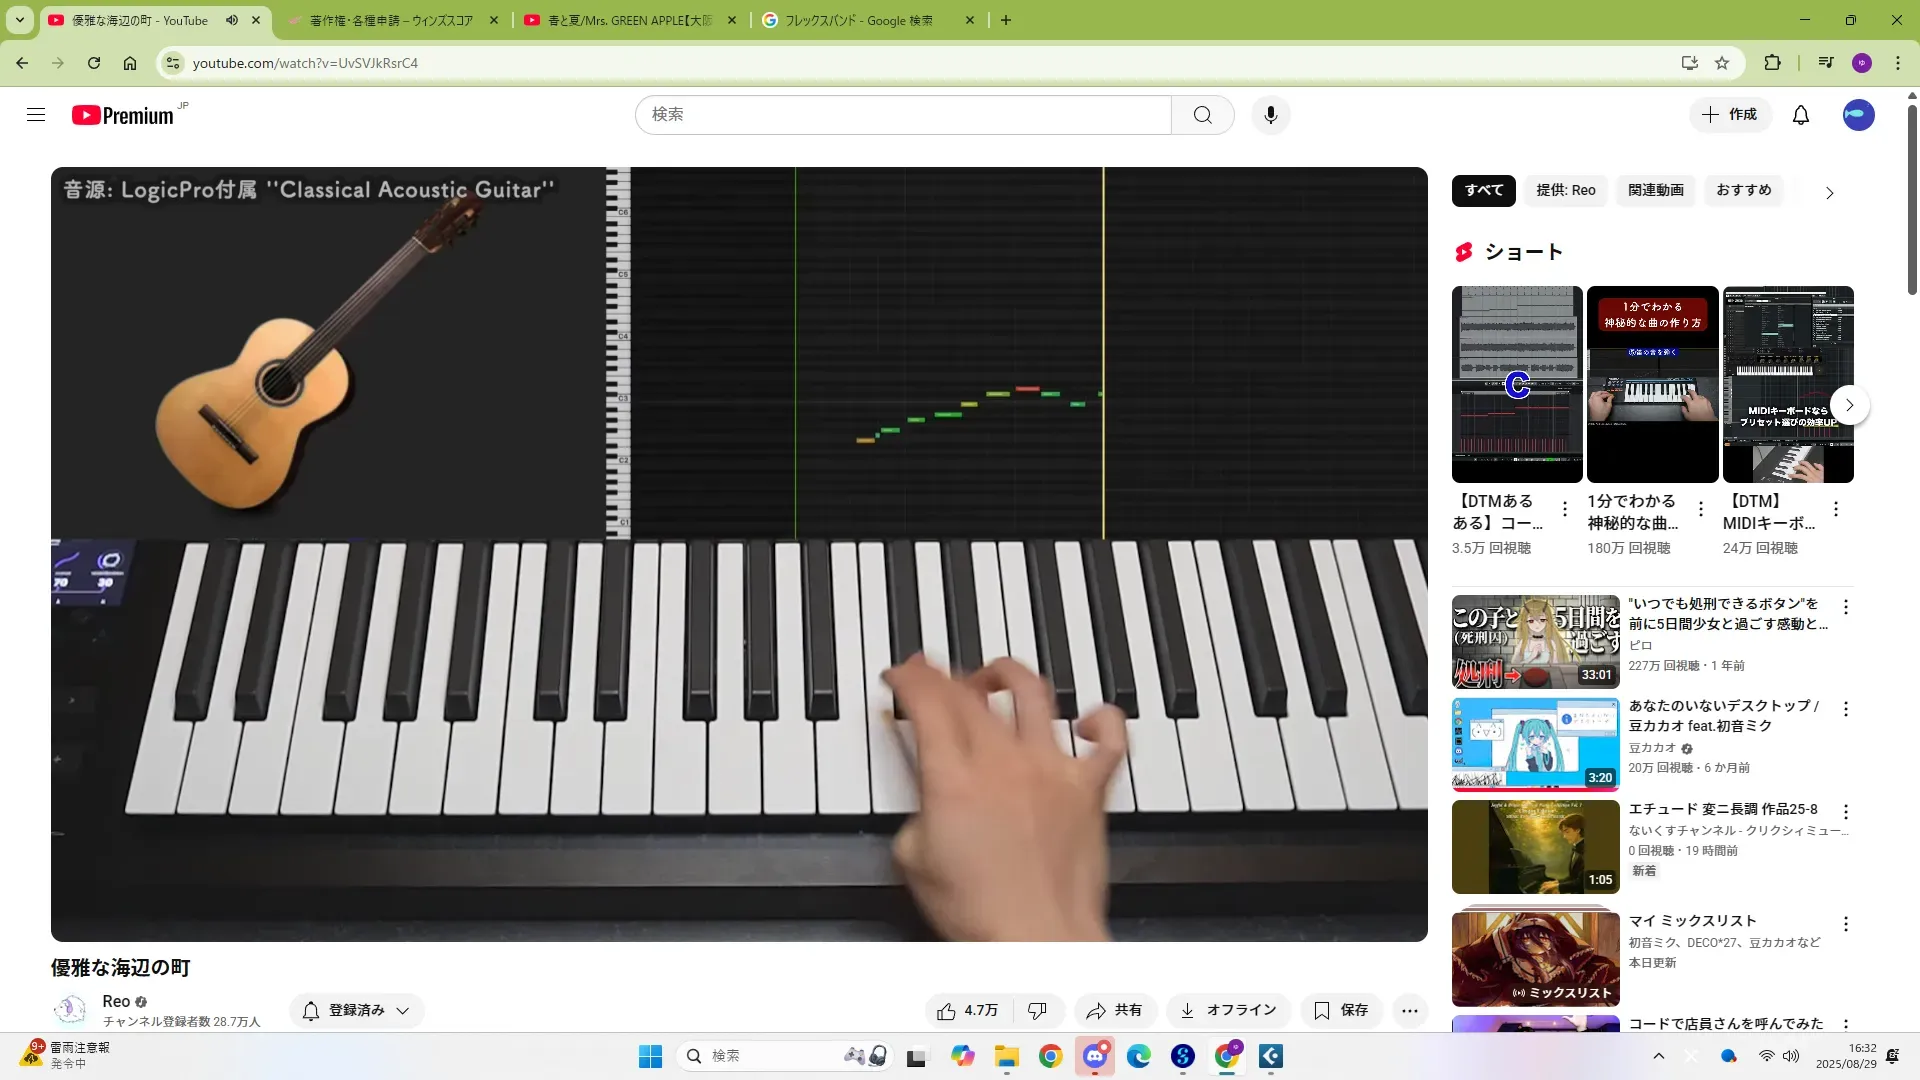
Task: Open the 33:01 video thumbnail
Action: 1535,642
